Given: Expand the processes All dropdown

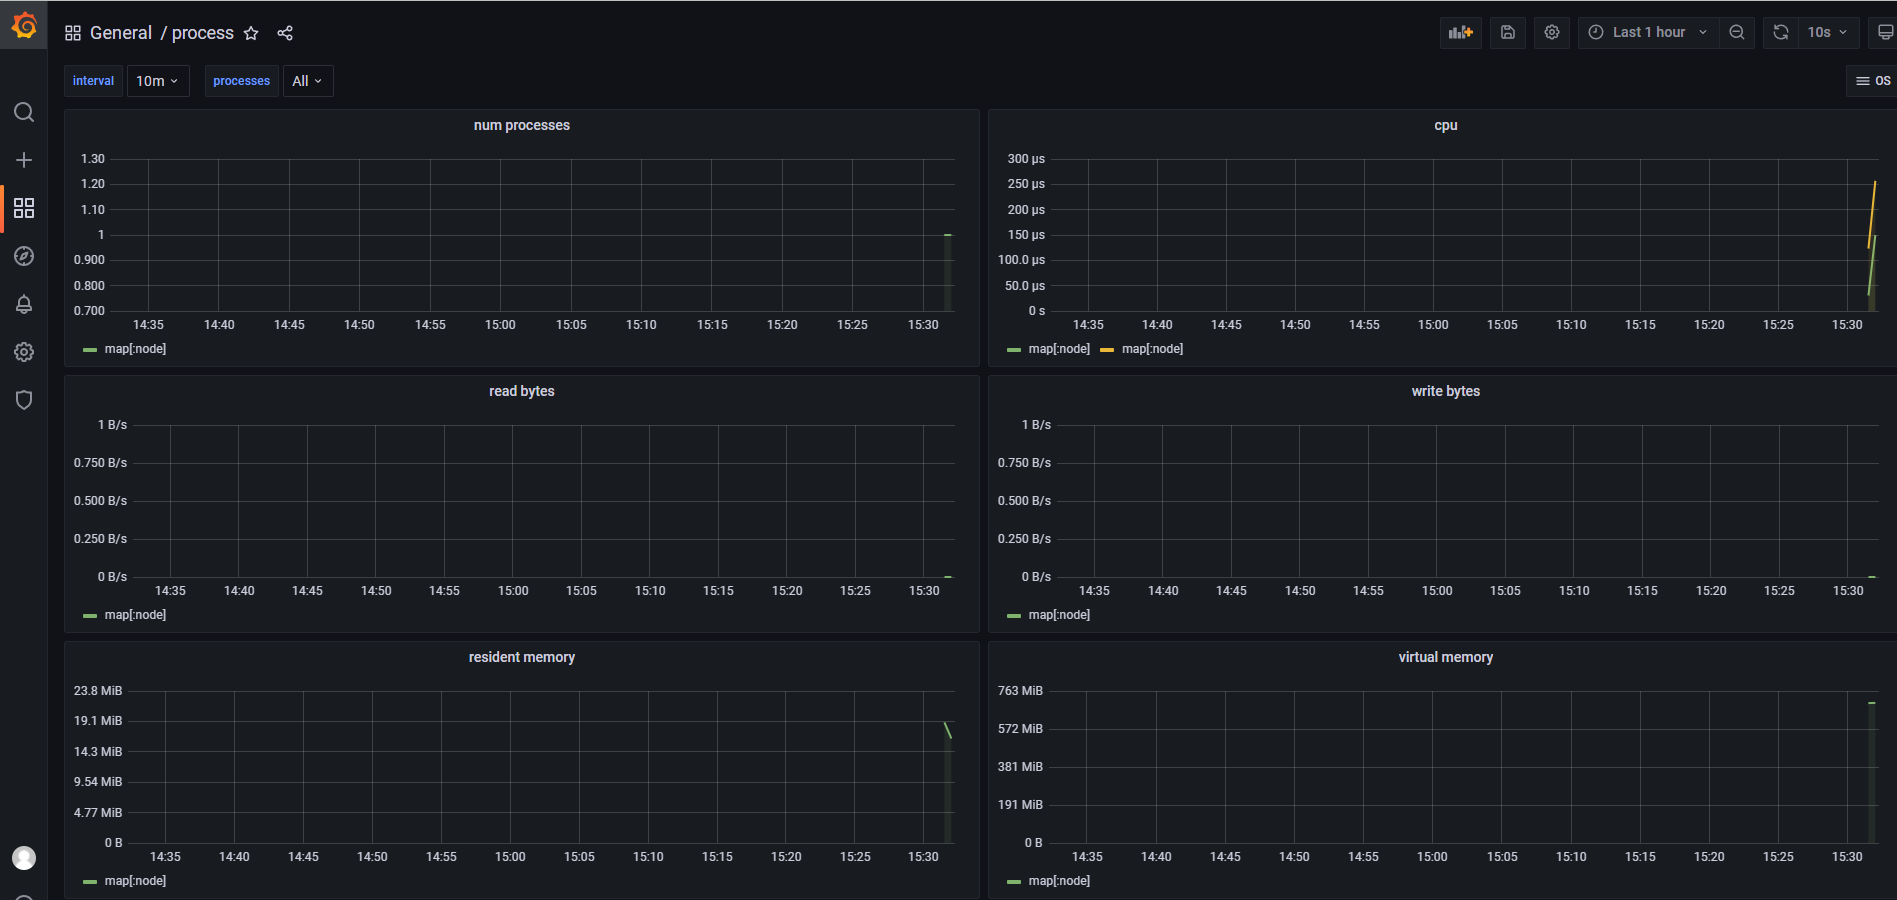Looking at the screenshot, I should coord(307,81).
